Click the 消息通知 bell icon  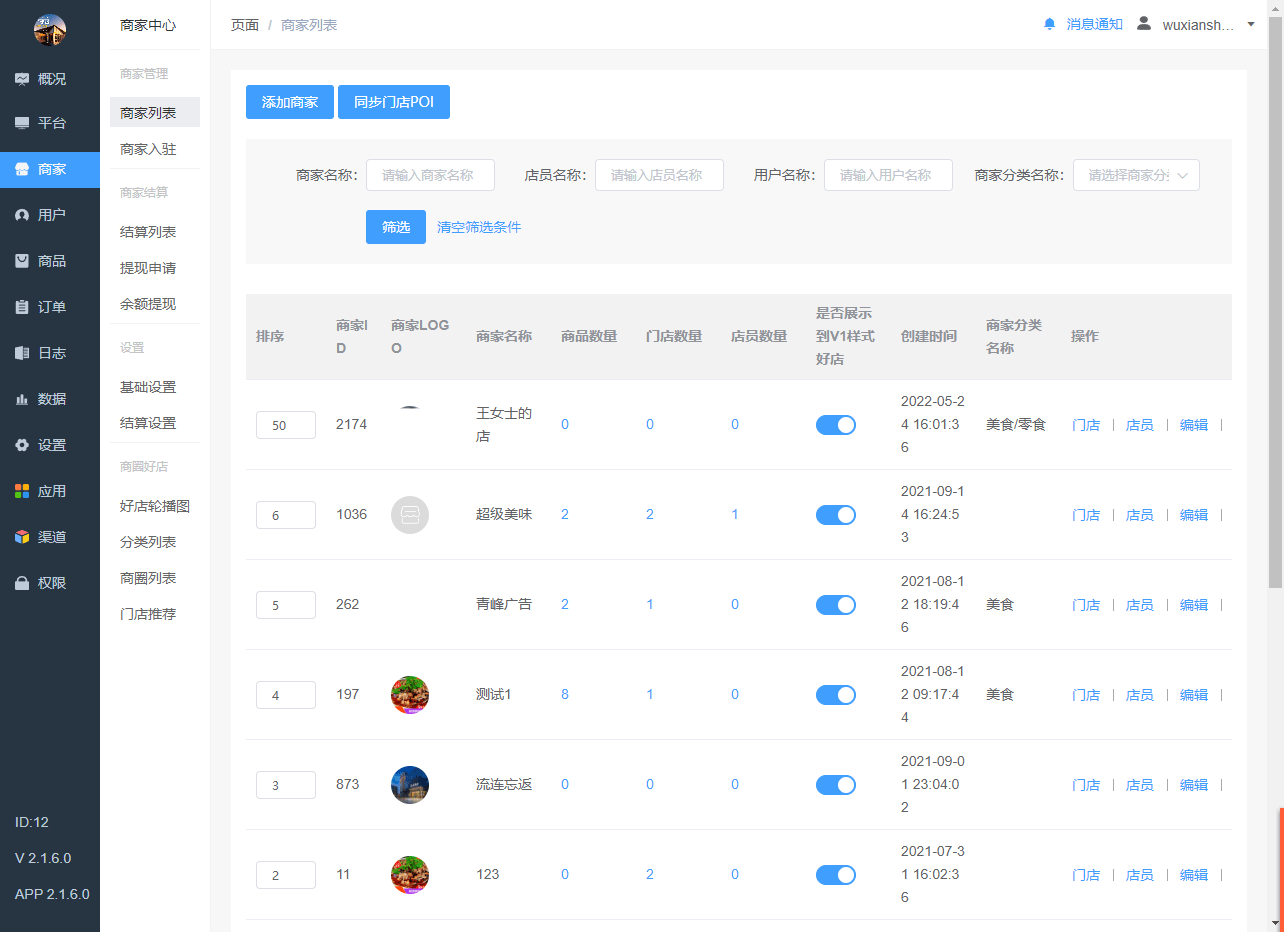1049,24
